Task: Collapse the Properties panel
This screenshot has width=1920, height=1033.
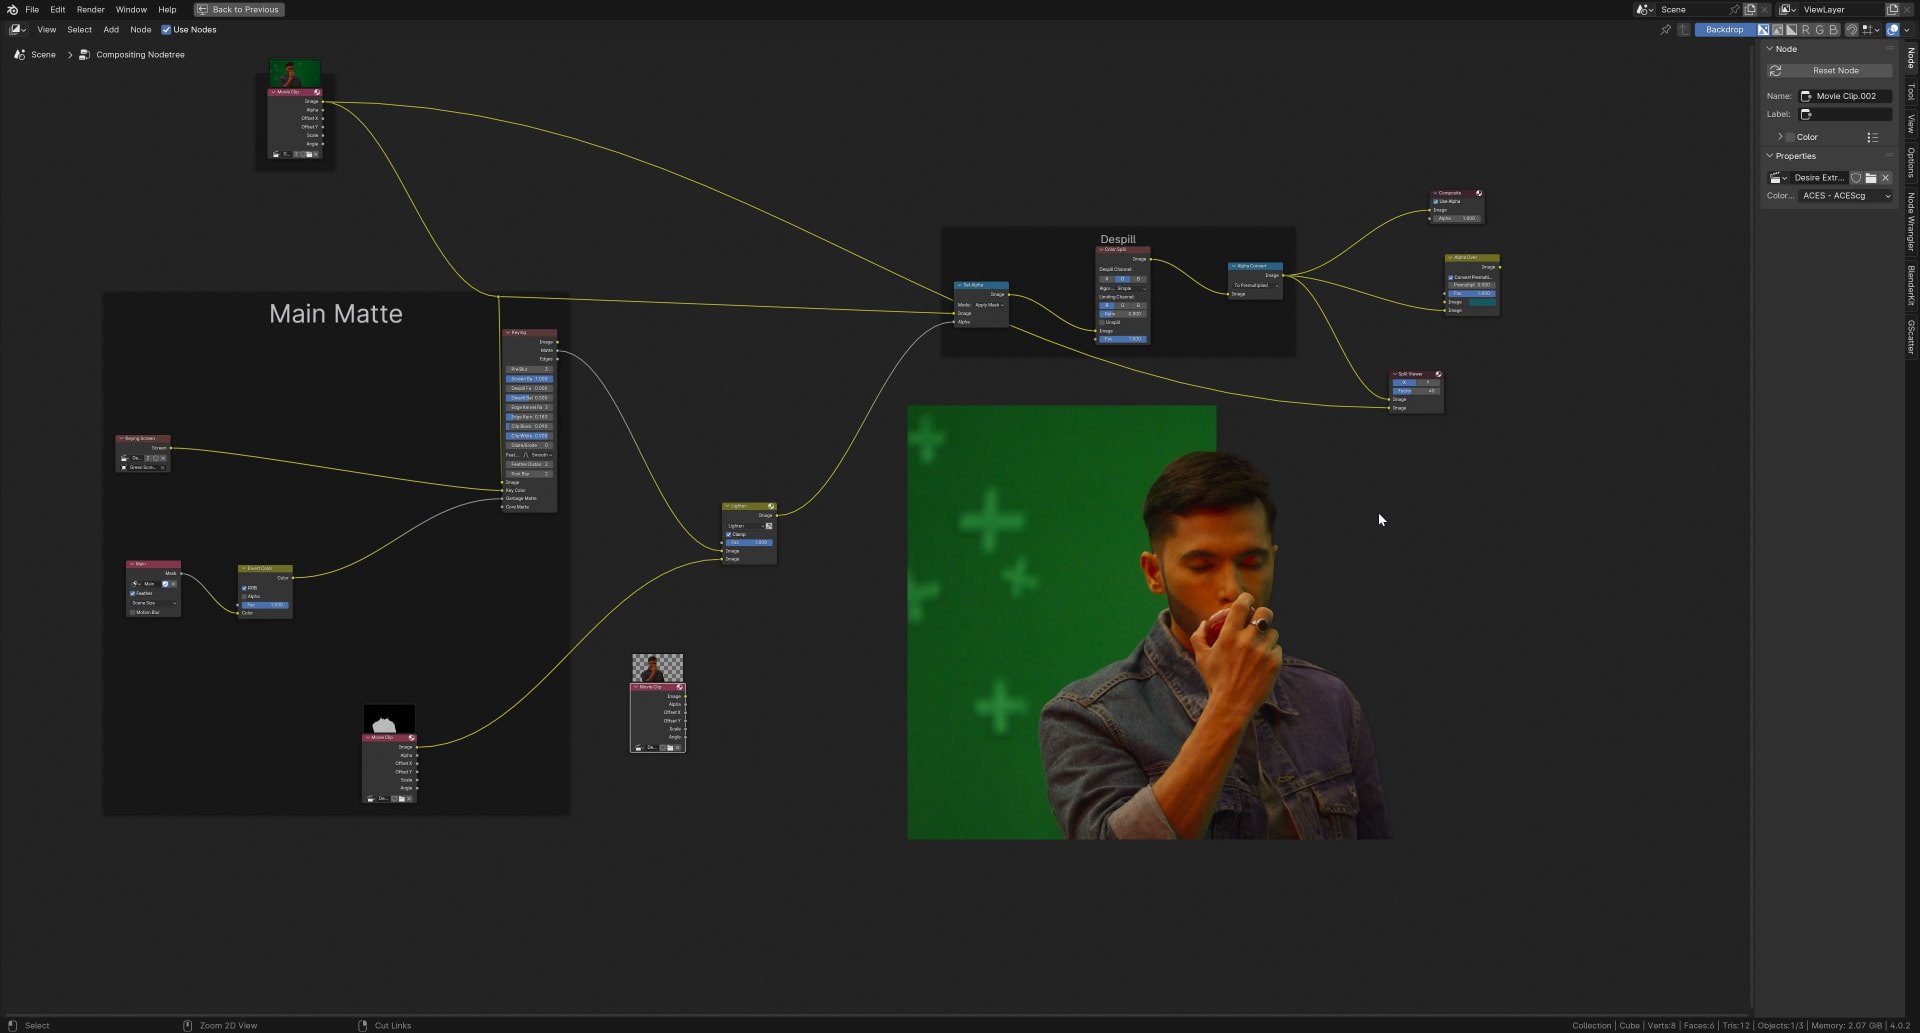Action: tap(1770, 156)
